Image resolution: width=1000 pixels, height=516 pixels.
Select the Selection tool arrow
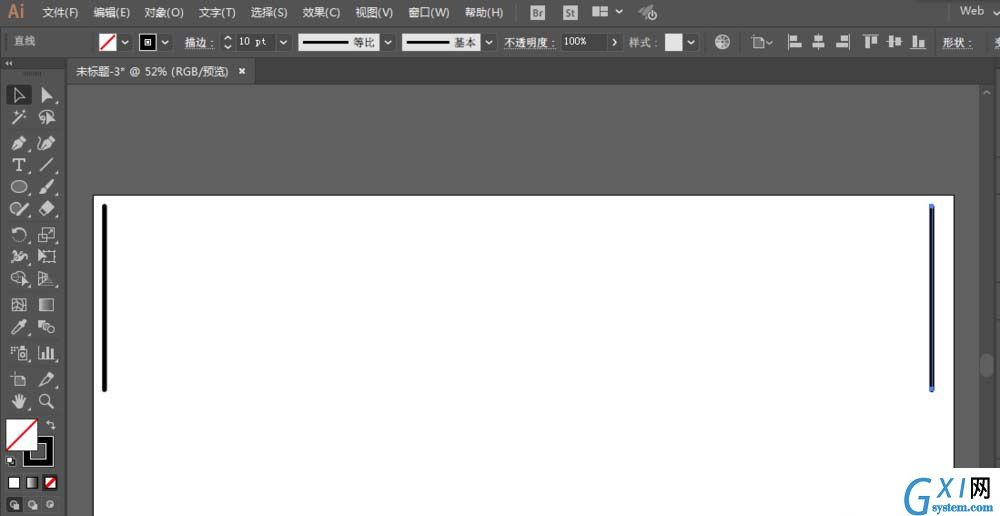19,96
